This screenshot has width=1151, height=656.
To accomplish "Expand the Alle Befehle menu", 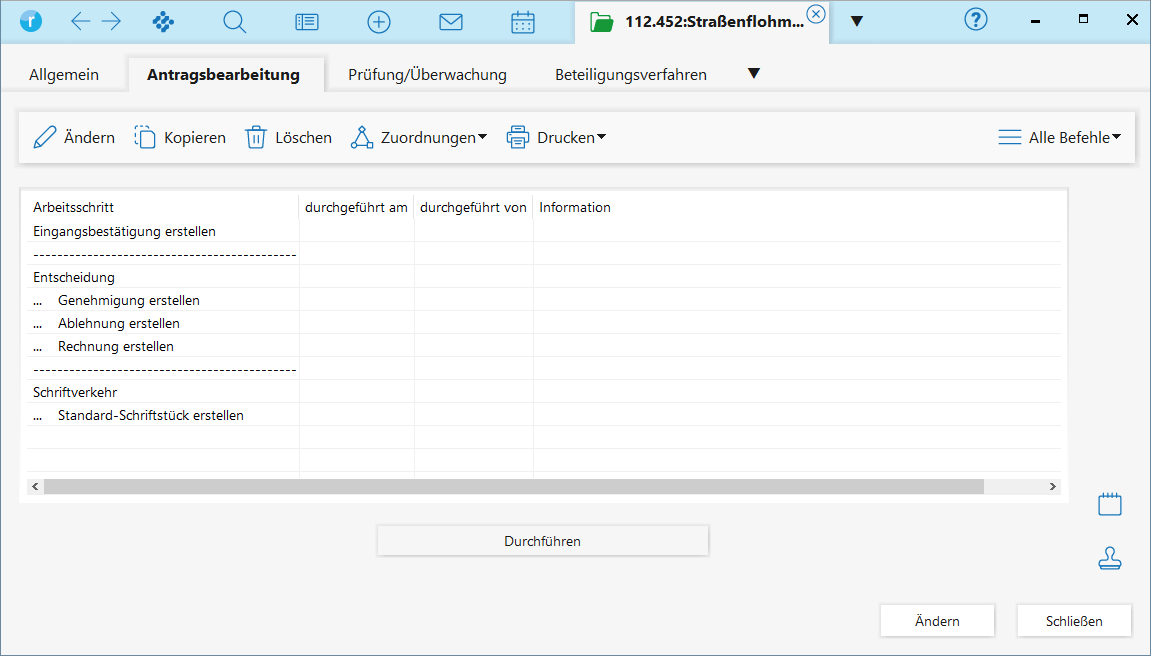I will [x=1059, y=138].
